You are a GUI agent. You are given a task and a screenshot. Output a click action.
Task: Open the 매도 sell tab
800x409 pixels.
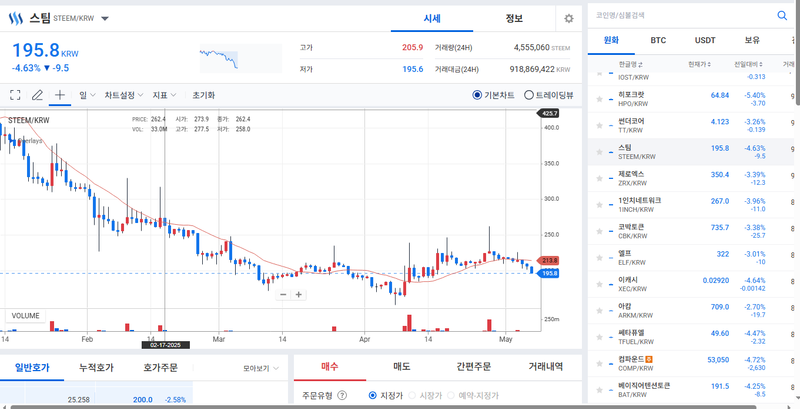tap(402, 367)
